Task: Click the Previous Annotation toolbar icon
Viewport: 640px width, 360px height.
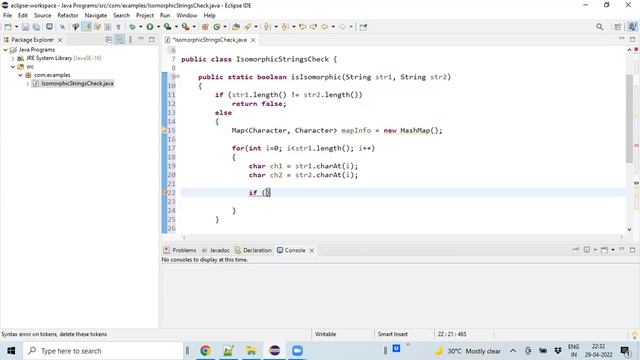Action: (285, 27)
